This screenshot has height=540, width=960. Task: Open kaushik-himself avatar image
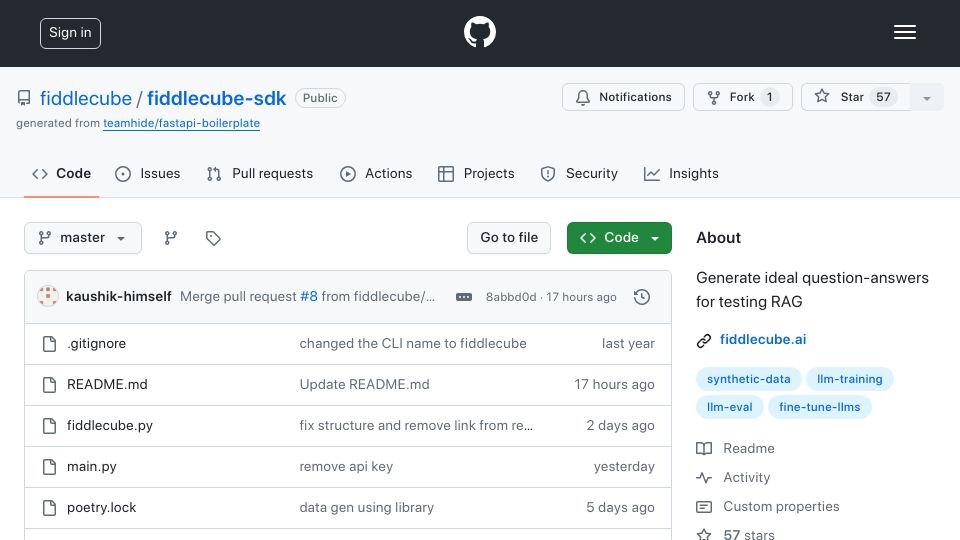[48, 296]
